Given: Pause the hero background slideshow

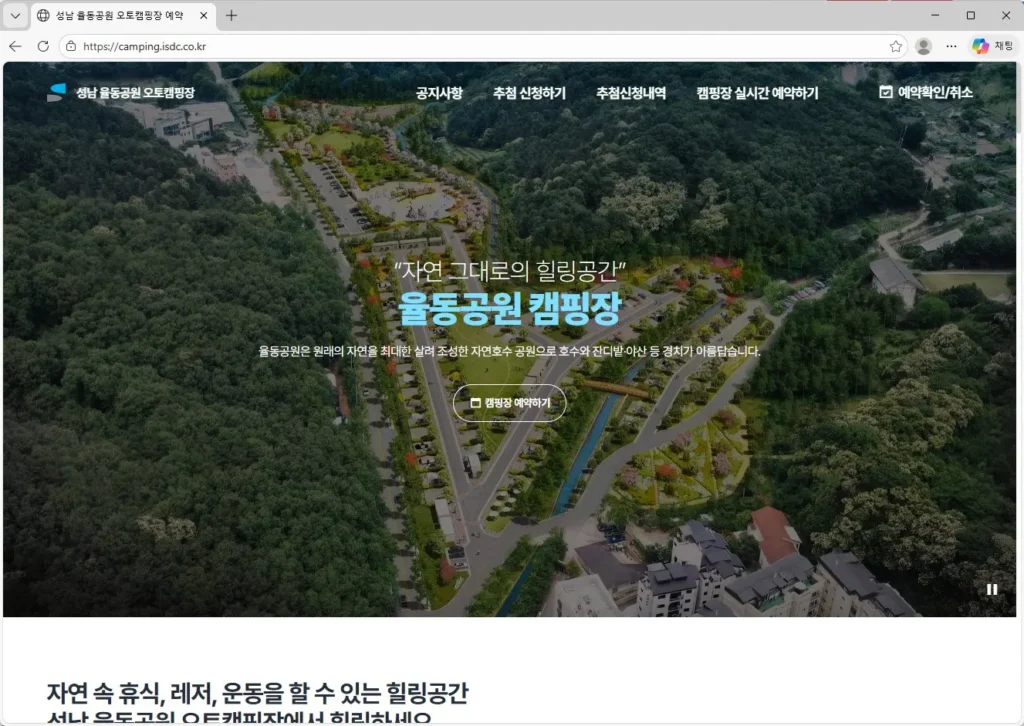Looking at the screenshot, I should [x=991, y=589].
